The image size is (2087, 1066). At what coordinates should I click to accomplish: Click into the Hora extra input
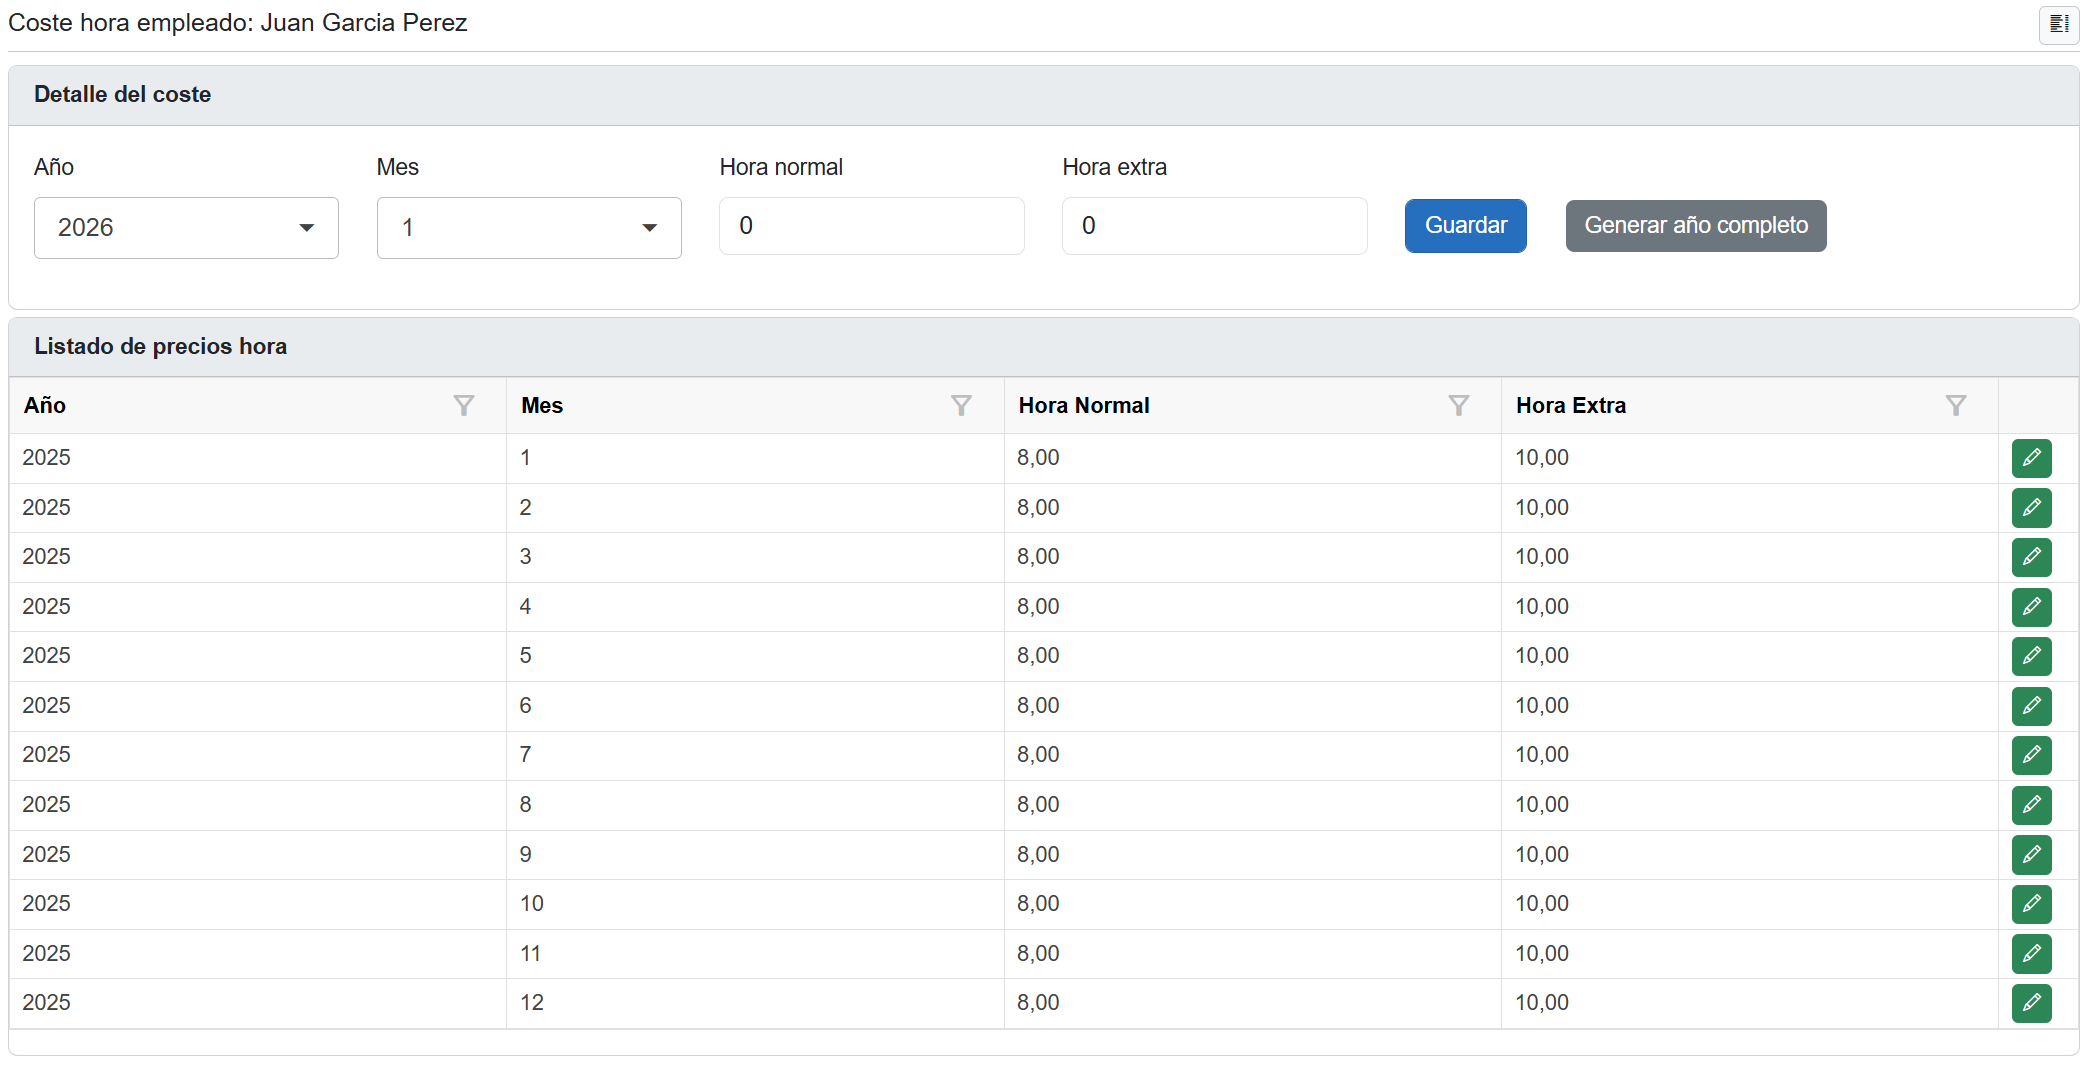tap(1214, 226)
